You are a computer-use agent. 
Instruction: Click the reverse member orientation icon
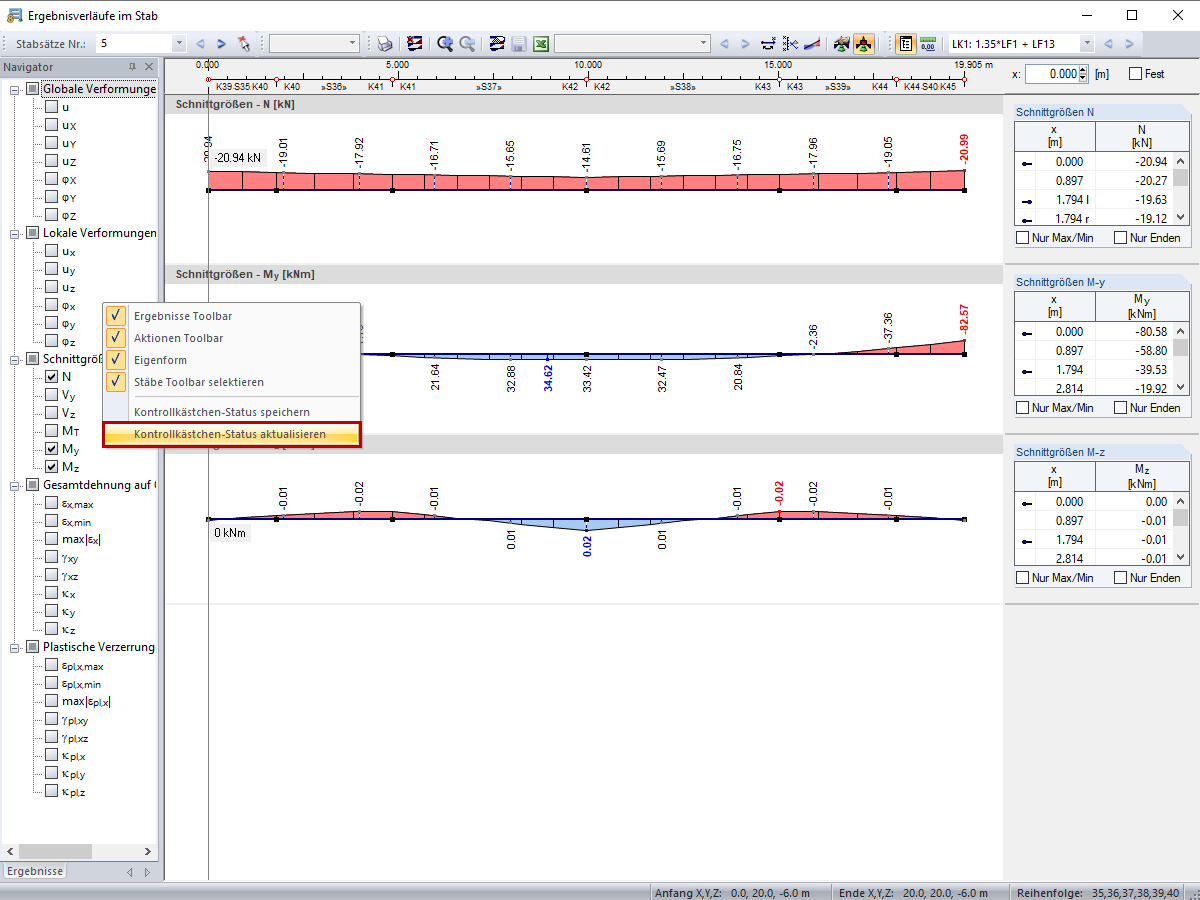(x=769, y=44)
